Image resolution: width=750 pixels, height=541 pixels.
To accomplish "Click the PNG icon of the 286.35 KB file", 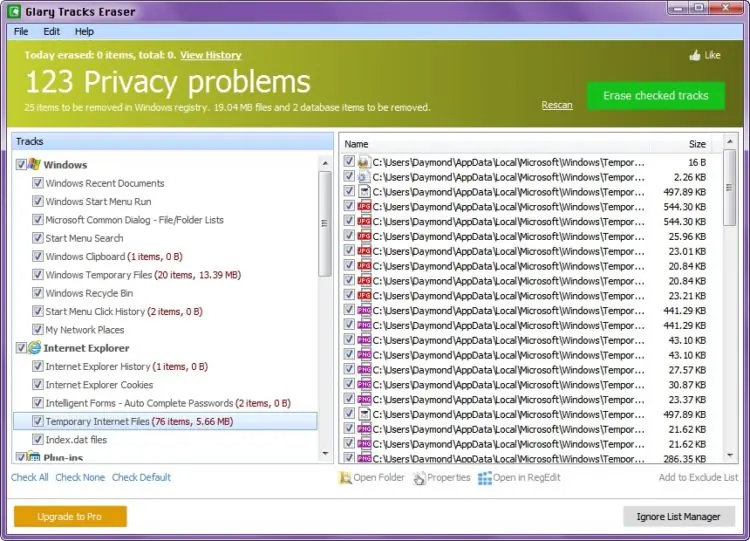I will tap(364, 458).
